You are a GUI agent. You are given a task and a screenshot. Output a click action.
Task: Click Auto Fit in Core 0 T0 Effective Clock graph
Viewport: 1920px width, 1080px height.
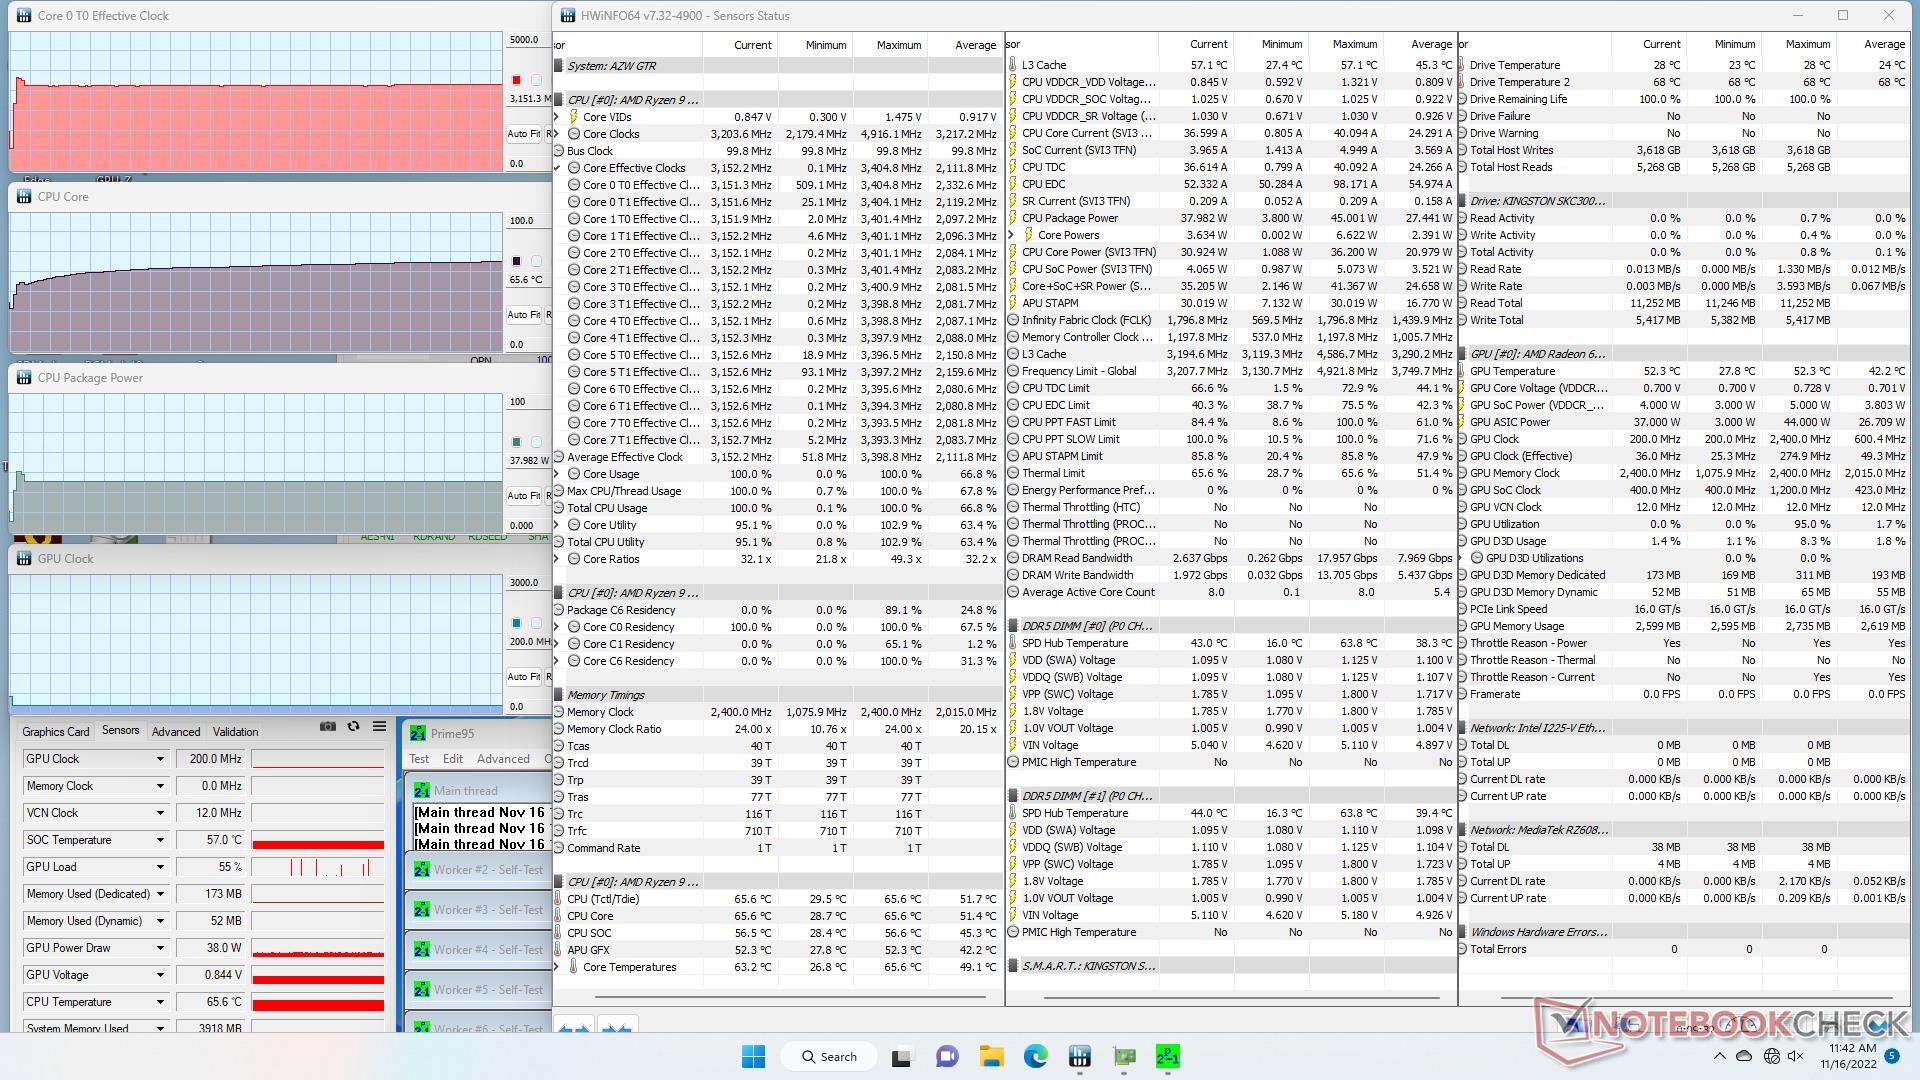click(x=523, y=134)
